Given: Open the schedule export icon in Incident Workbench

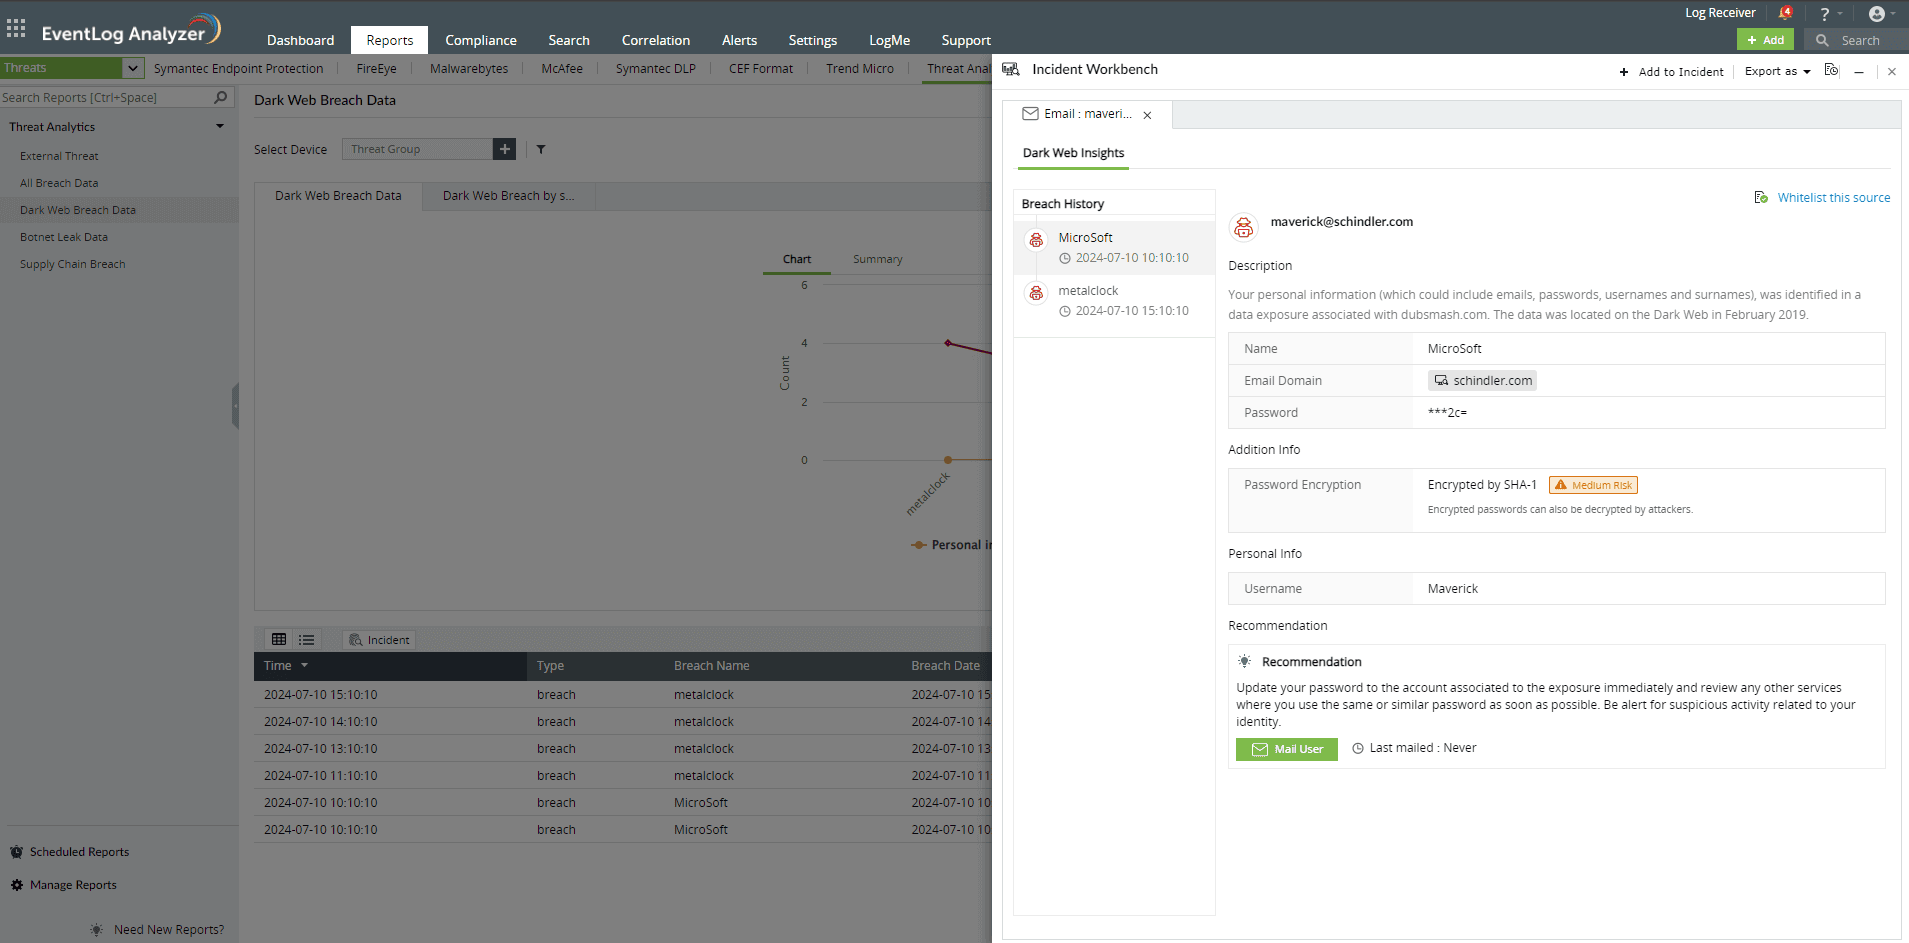Looking at the screenshot, I should pos(1831,71).
